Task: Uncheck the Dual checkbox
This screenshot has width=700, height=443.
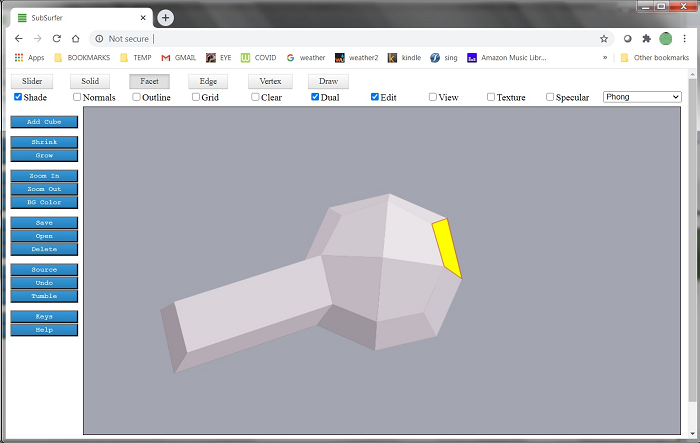Action: 315,97
